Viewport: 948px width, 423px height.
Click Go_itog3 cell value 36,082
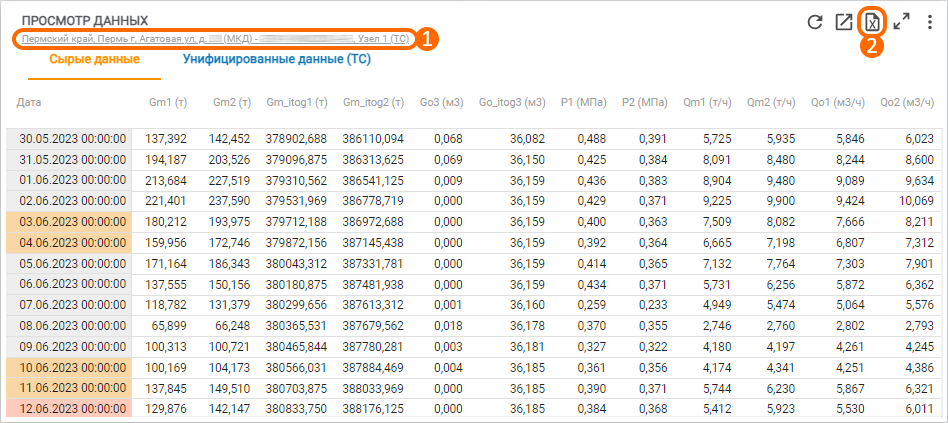coord(527,139)
